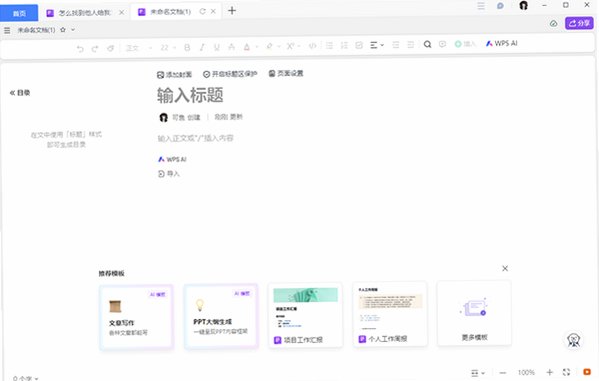
Task: Insert a checkbox task list
Action: coord(359,45)
